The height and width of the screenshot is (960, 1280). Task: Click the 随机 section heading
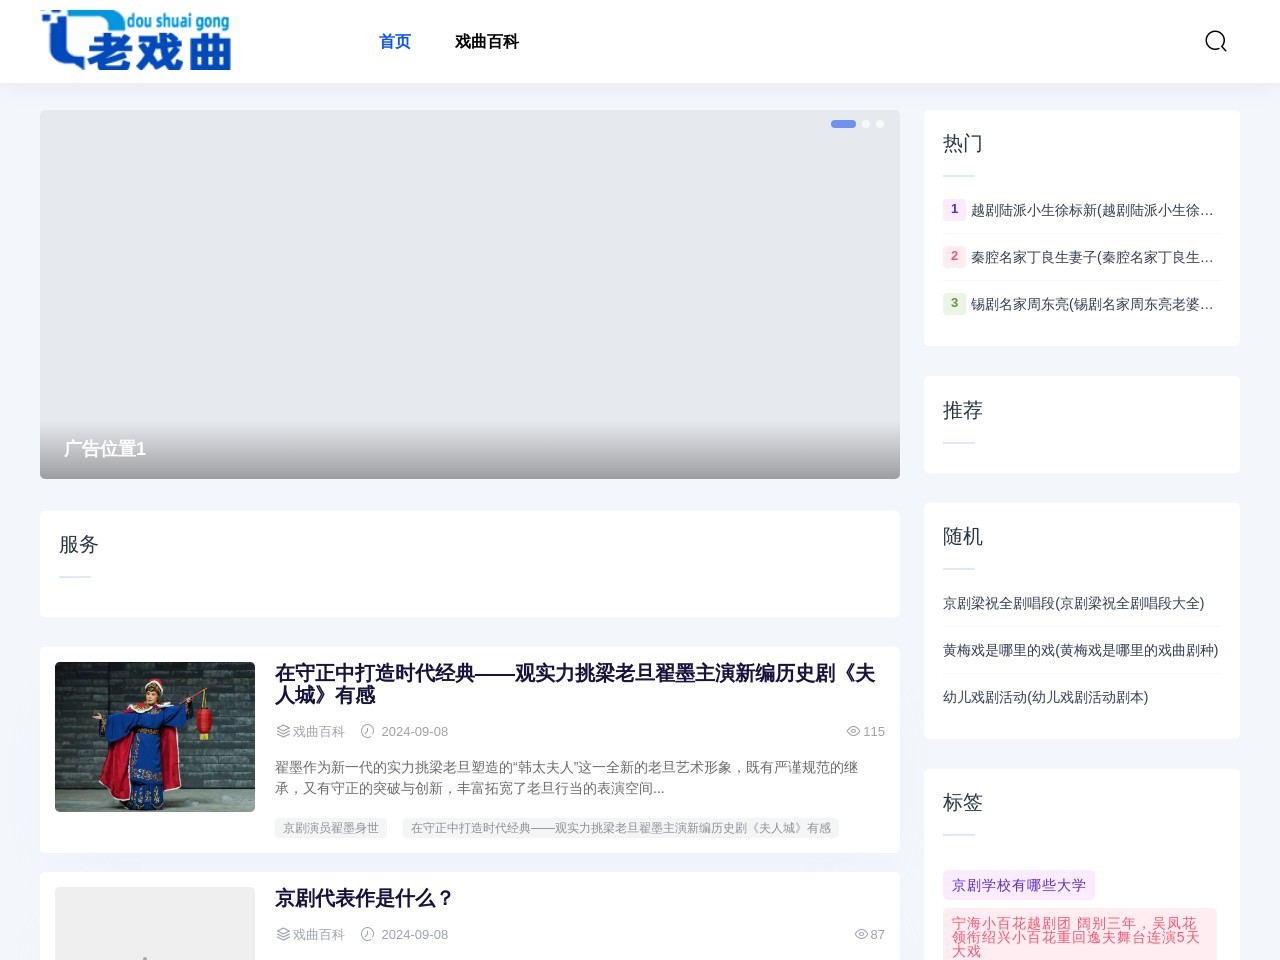click(963, 536)
